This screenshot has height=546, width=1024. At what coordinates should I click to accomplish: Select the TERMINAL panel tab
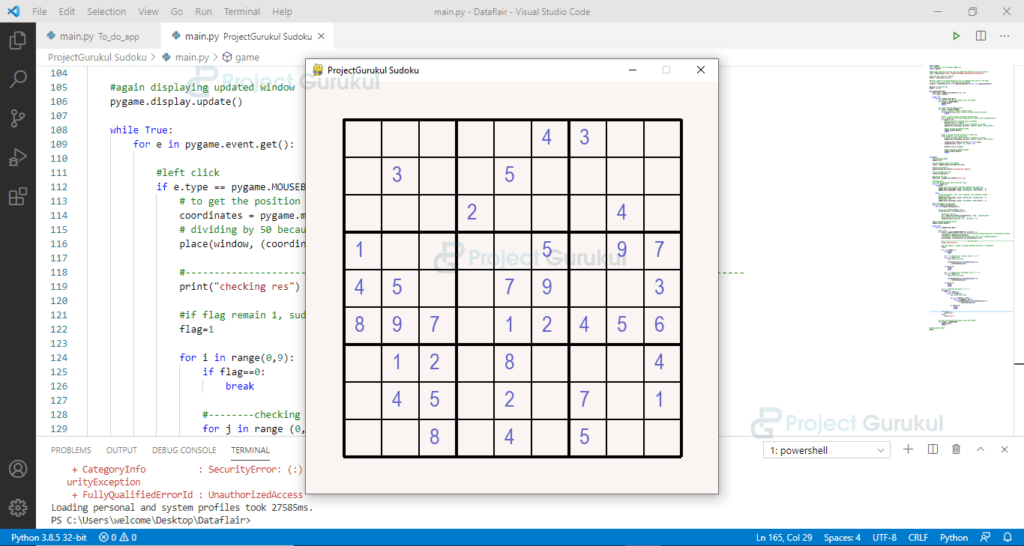click(250, 450)
